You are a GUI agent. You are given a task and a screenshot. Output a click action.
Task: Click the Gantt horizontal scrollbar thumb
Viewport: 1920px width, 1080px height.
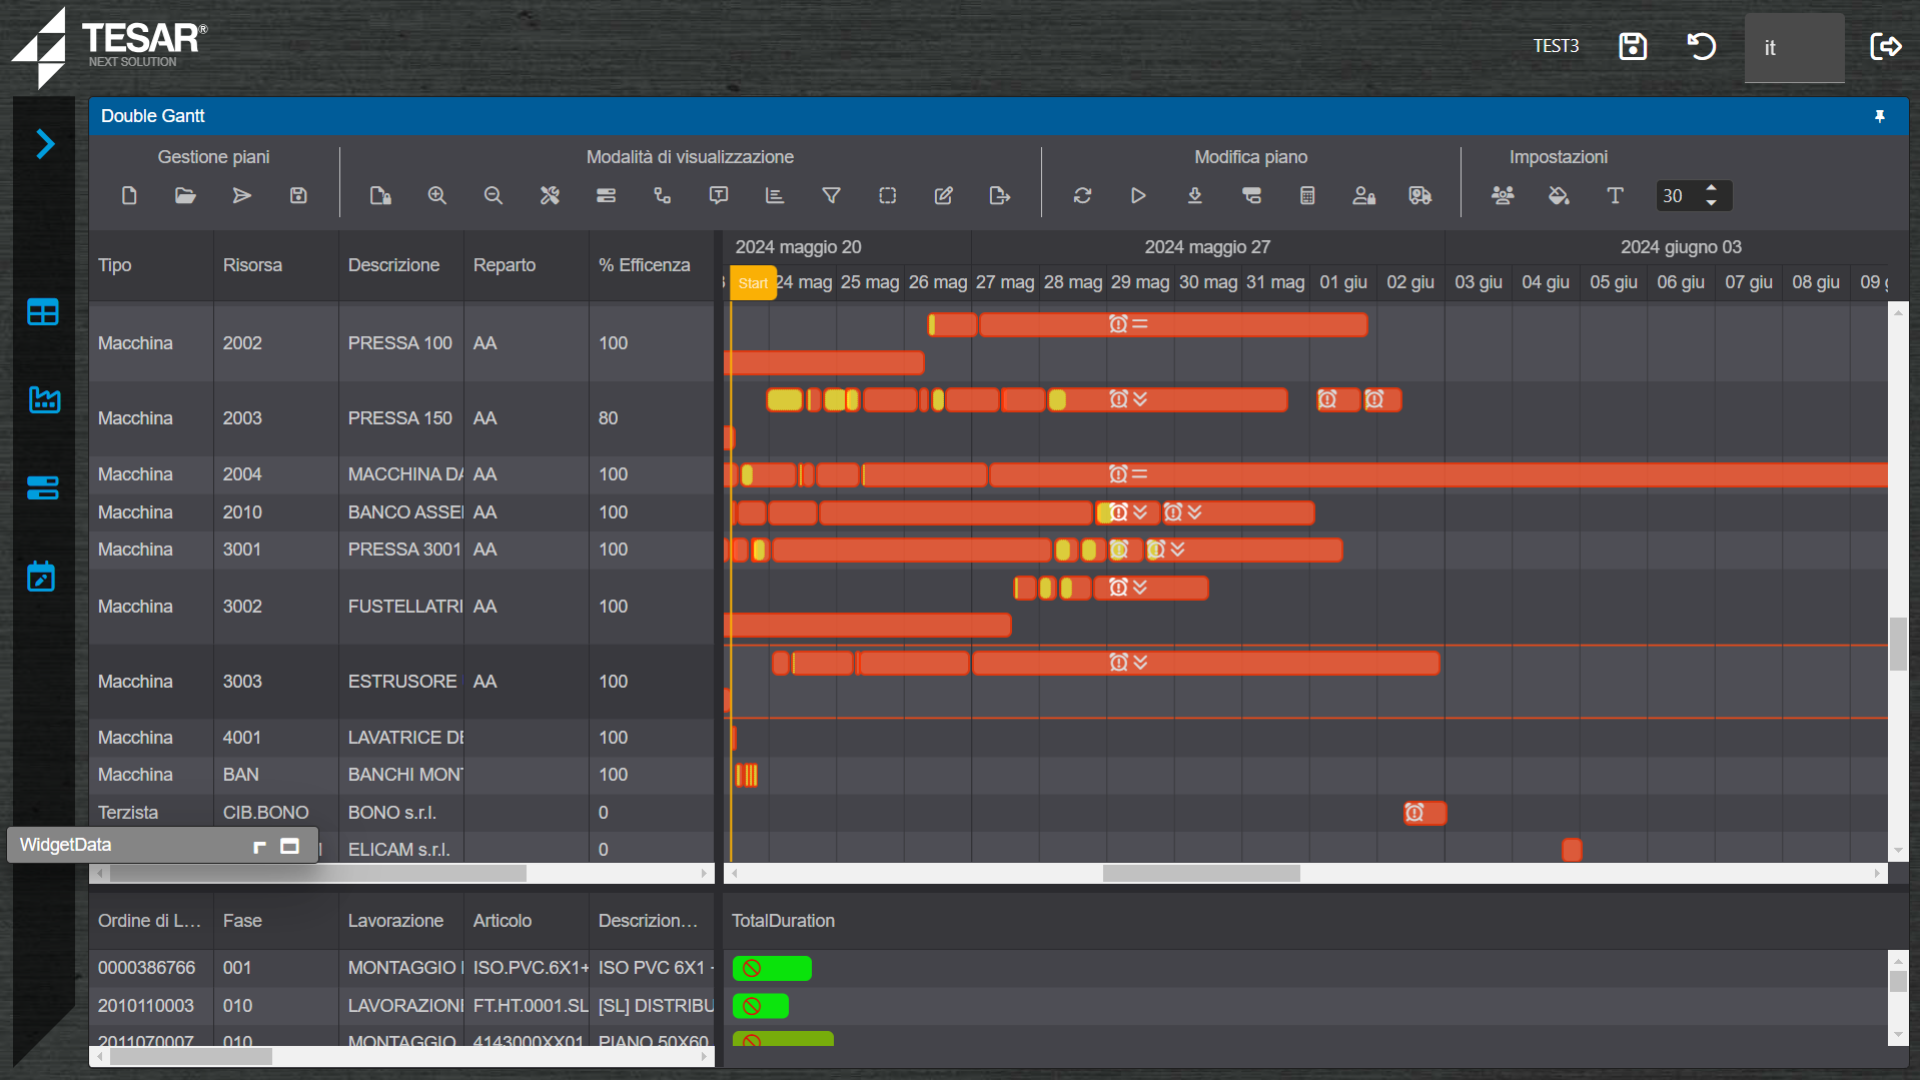(x=1200, y=873)
